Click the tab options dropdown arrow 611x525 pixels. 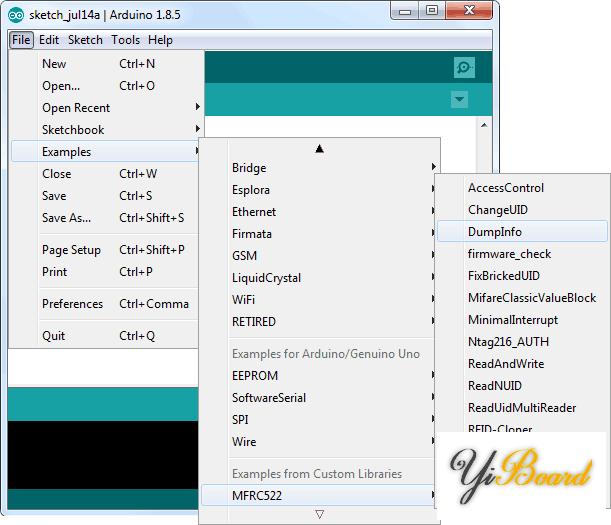coord(459,99)
